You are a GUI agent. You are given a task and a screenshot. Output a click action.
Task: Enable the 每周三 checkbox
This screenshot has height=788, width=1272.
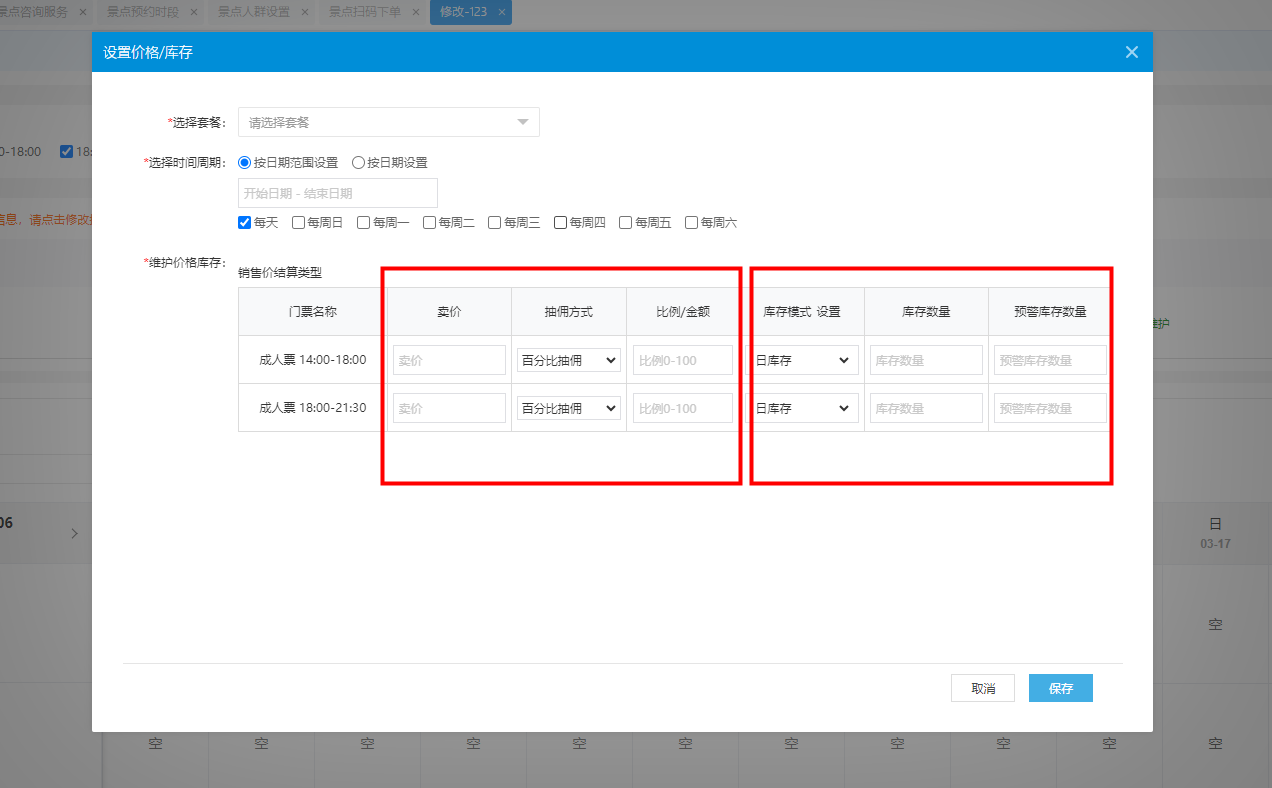point(495,223)
